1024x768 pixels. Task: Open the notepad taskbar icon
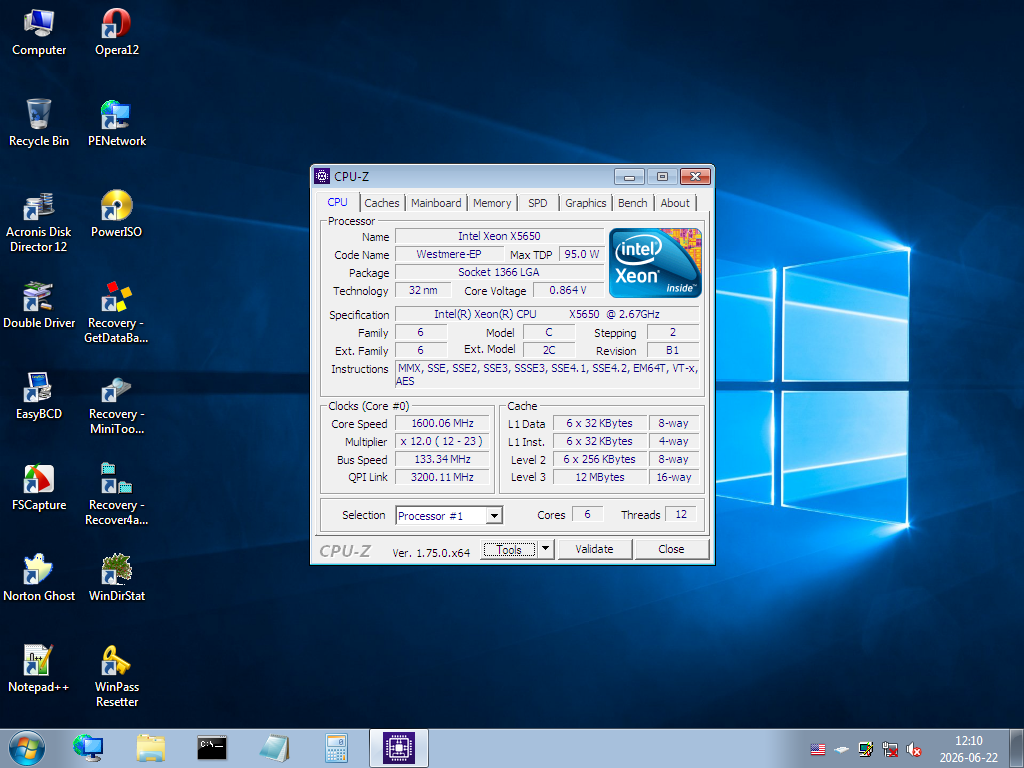point(274,748)
